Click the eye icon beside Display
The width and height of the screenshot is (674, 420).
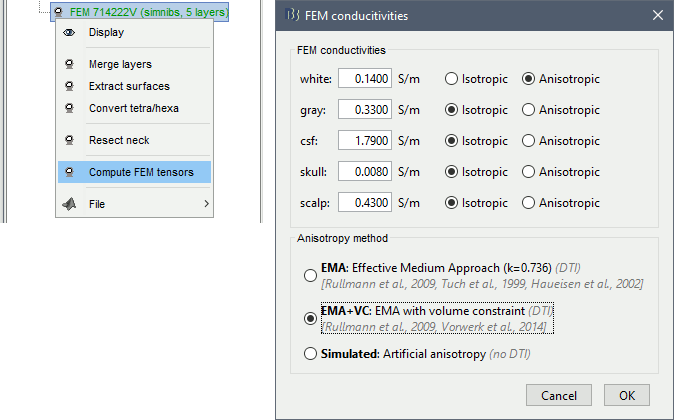(x=69, y=32)
